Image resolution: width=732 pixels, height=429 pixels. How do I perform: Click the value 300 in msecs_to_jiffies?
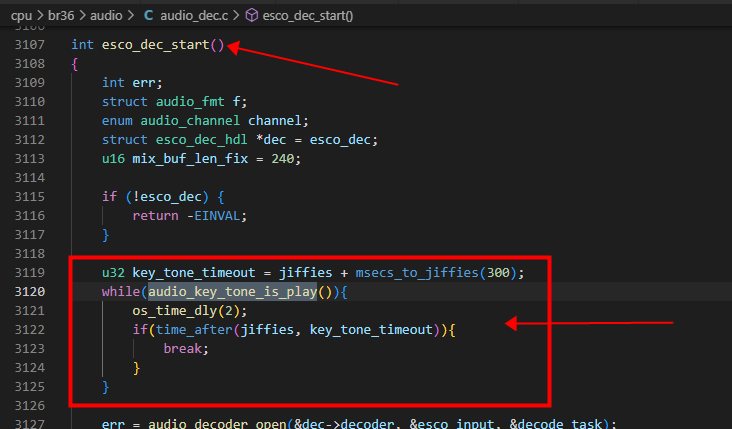498,273
